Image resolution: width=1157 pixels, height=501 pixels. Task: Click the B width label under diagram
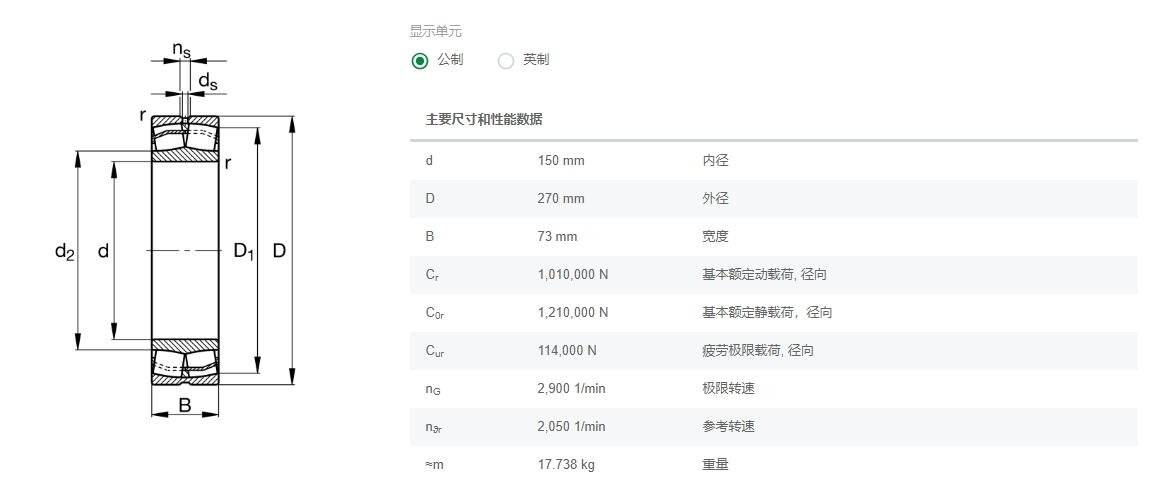(x=185, y=404)
